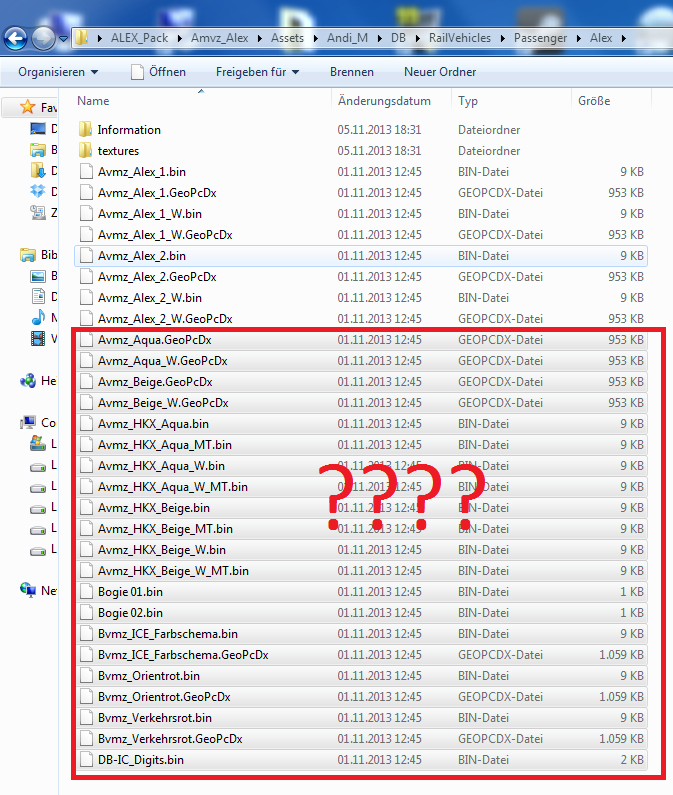Expand chevron after Andi_M in address bar

[379, 38]
